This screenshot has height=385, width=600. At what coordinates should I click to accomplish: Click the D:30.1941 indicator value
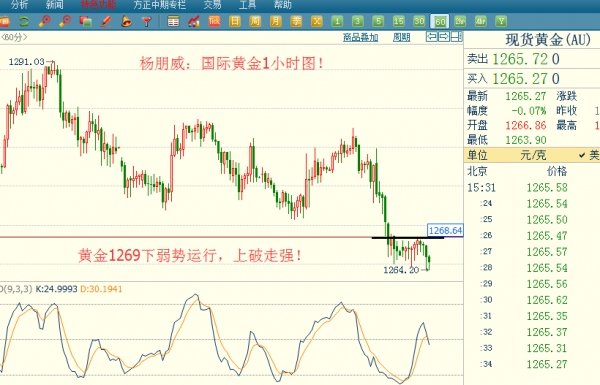click(101, 289)
